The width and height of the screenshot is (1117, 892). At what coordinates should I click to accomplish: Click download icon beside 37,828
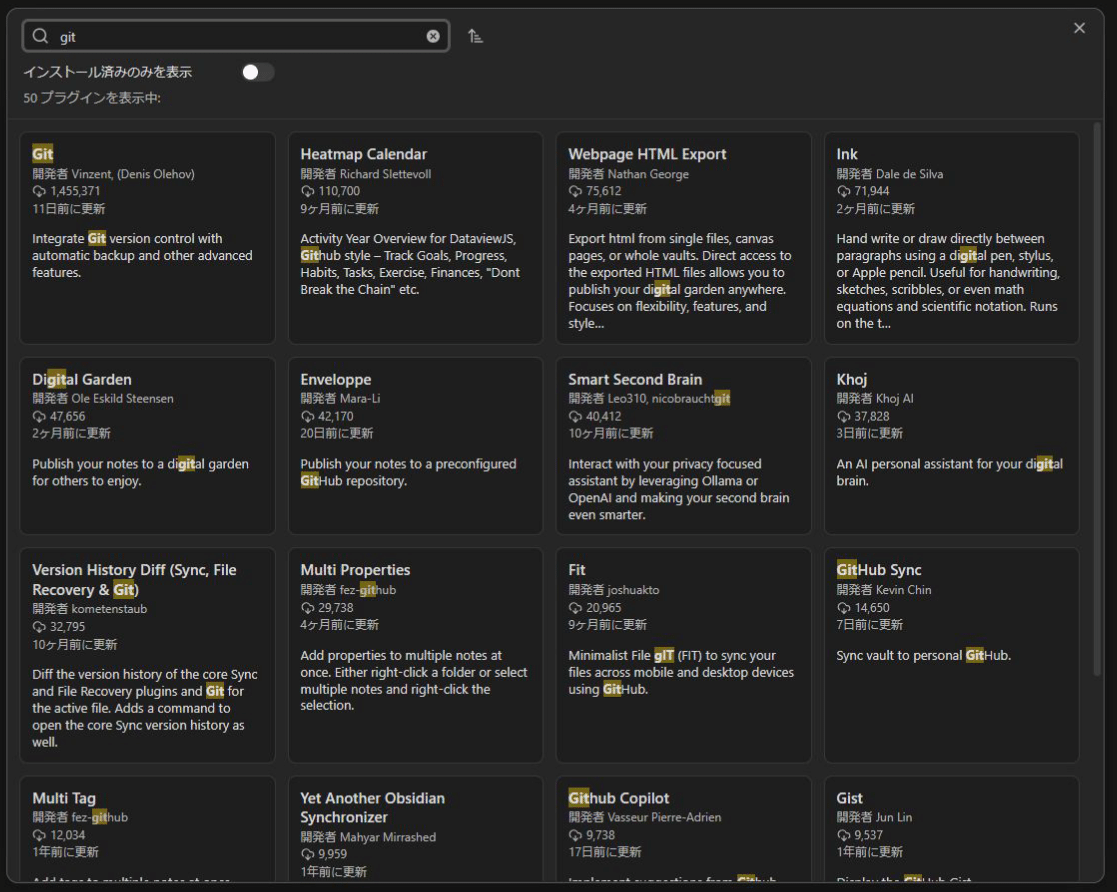[843, 416]
